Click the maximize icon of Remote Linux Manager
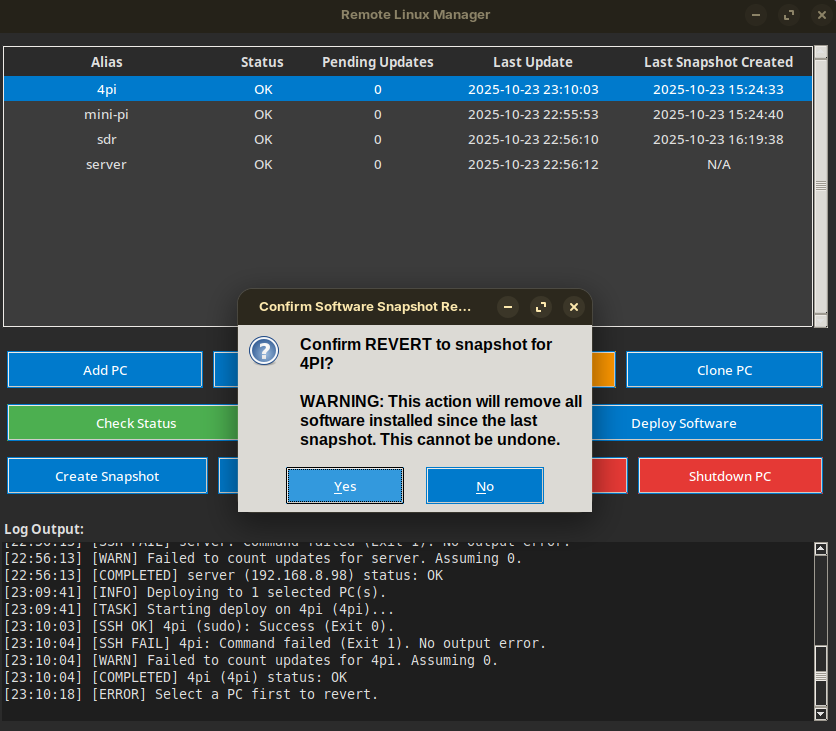This screenshot has height=731, width=836. pyautogui.click(x=788, y=15)
